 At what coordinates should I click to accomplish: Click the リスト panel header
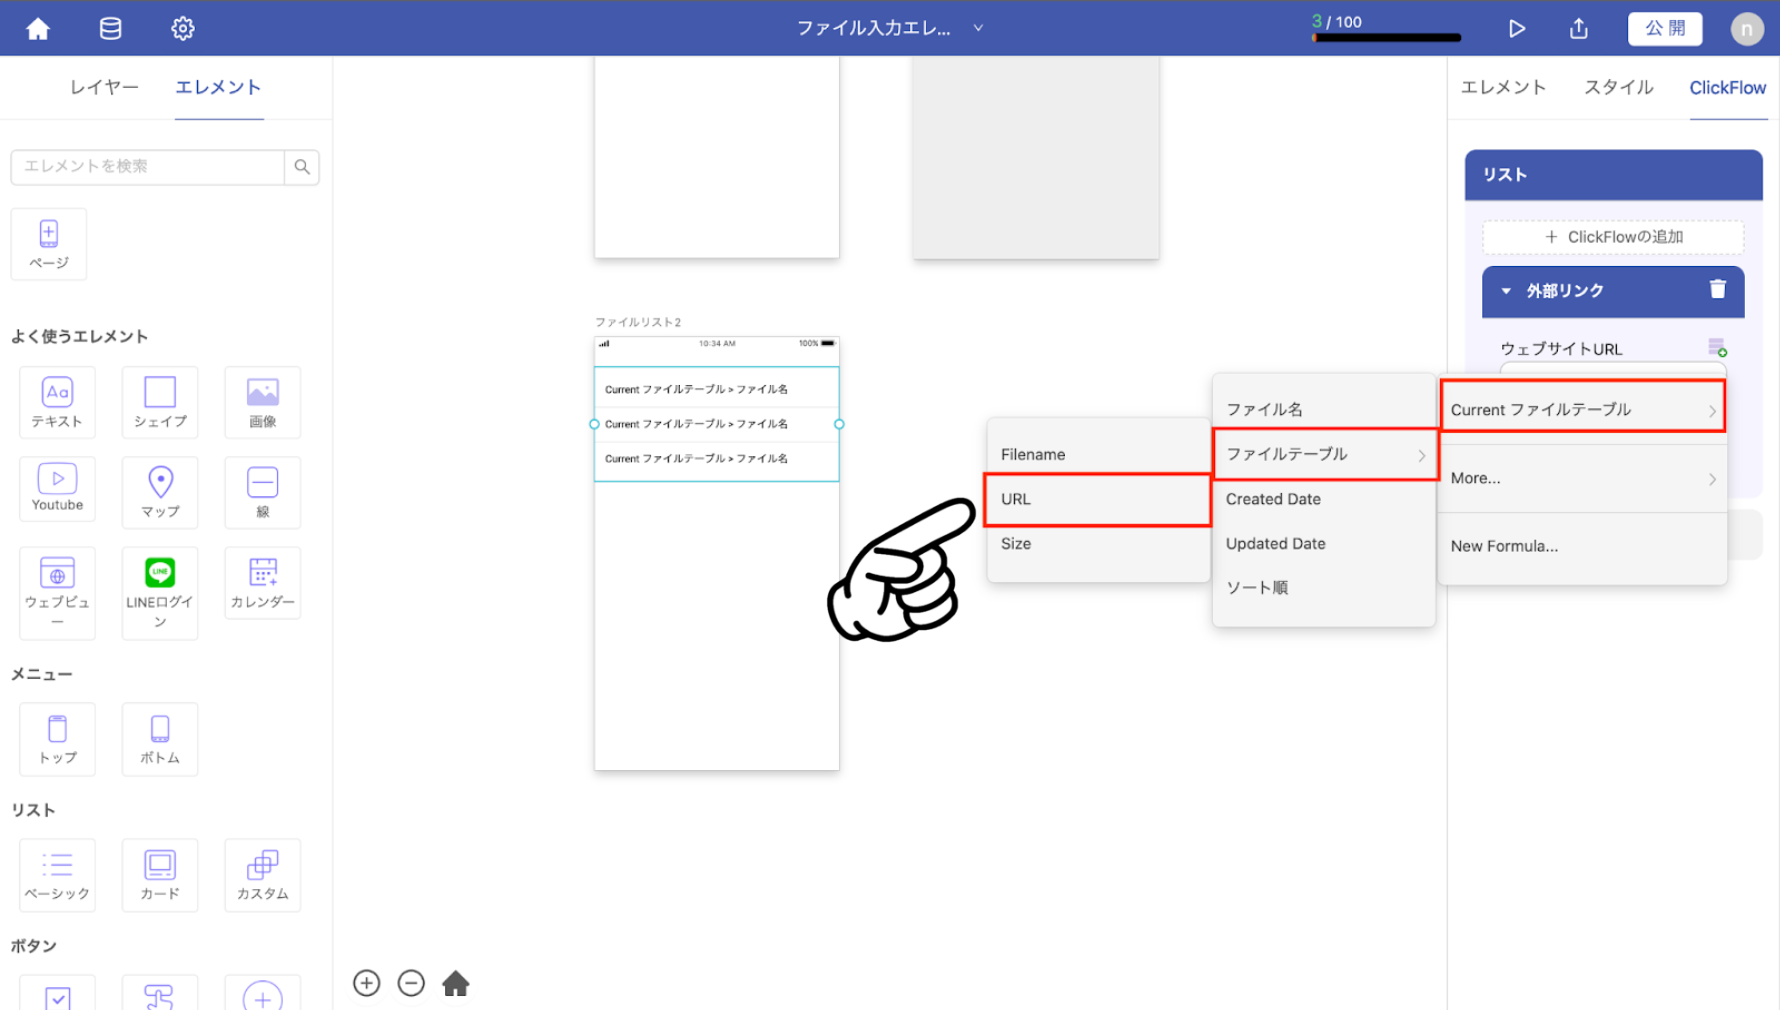pyautogui.click(x=1613, y=175)
